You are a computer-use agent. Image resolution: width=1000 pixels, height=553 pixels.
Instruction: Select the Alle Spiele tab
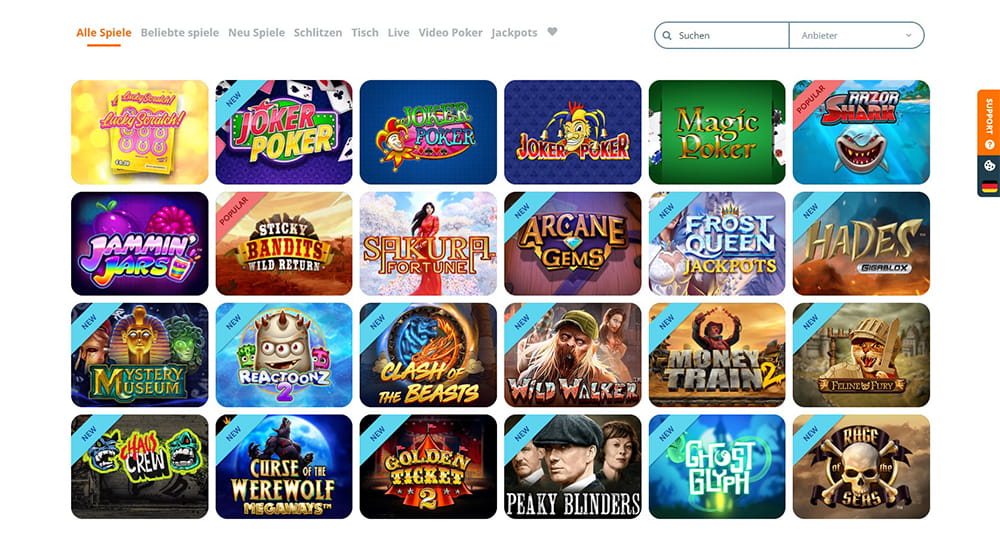(x=103, y=33)
